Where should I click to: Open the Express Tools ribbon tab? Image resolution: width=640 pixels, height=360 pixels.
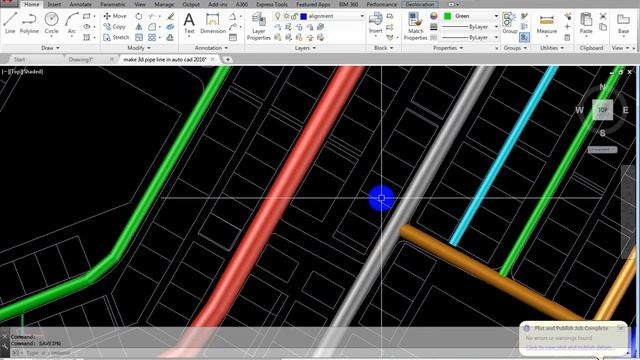(x=272, y=4)
